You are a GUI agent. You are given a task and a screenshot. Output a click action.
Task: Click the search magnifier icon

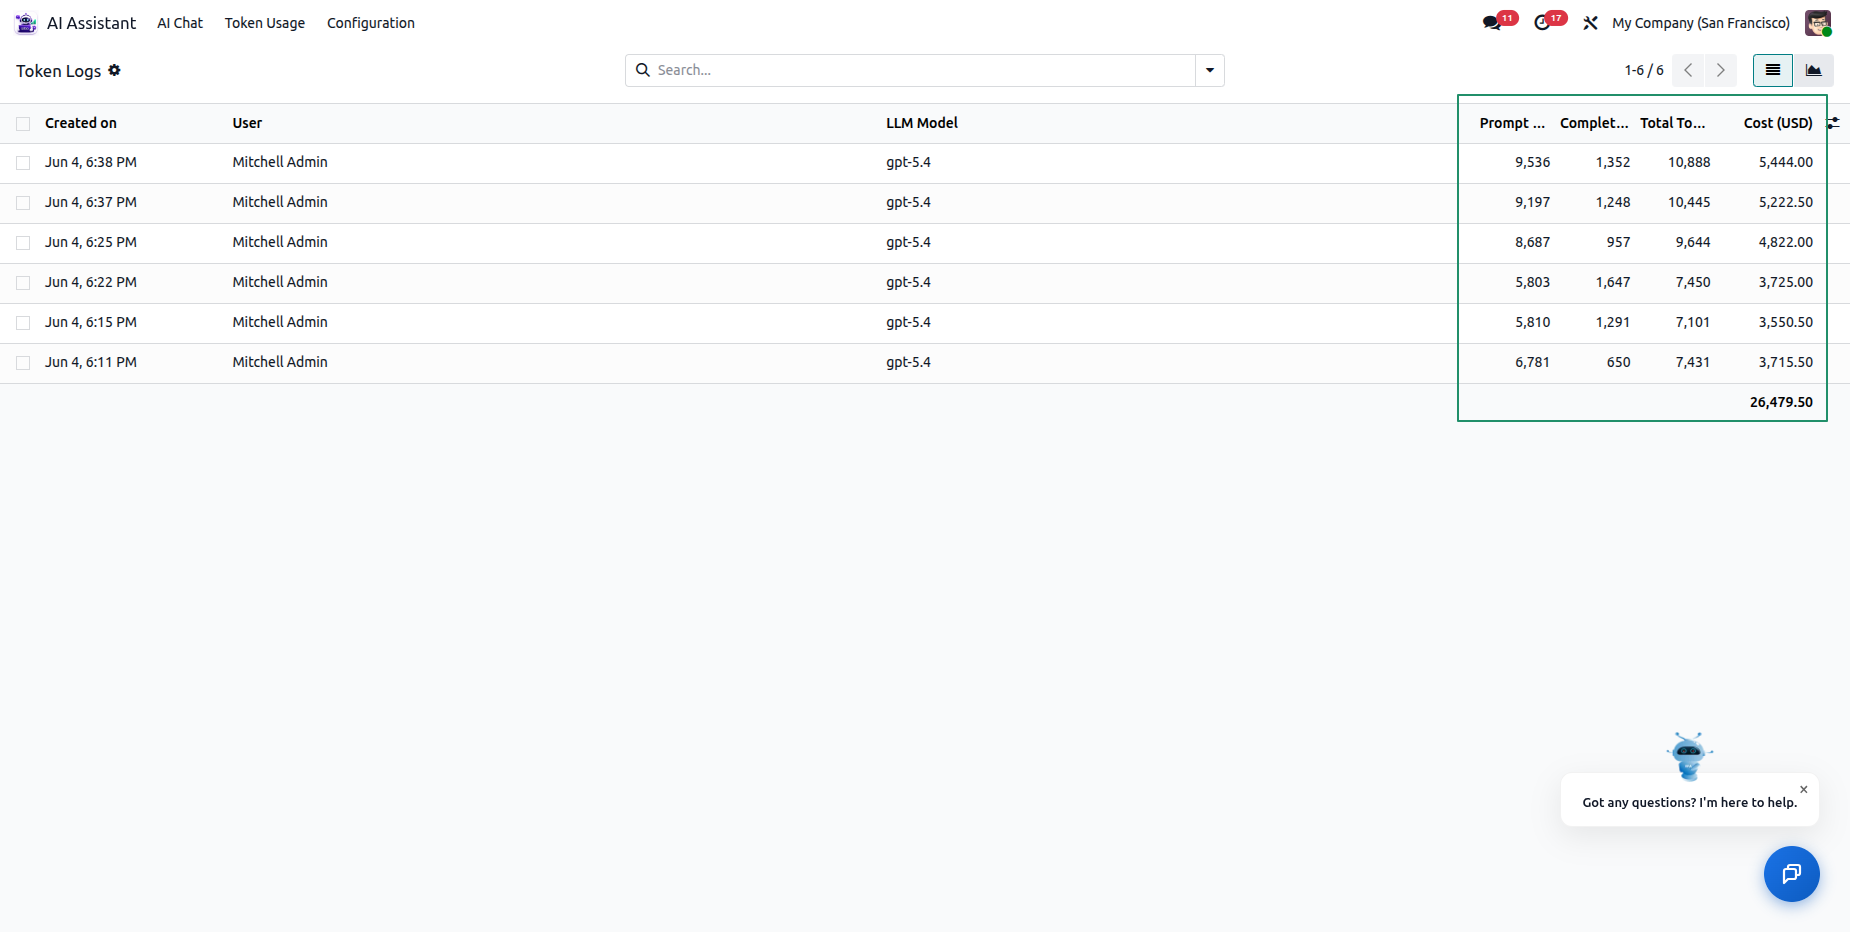[643, 70]
